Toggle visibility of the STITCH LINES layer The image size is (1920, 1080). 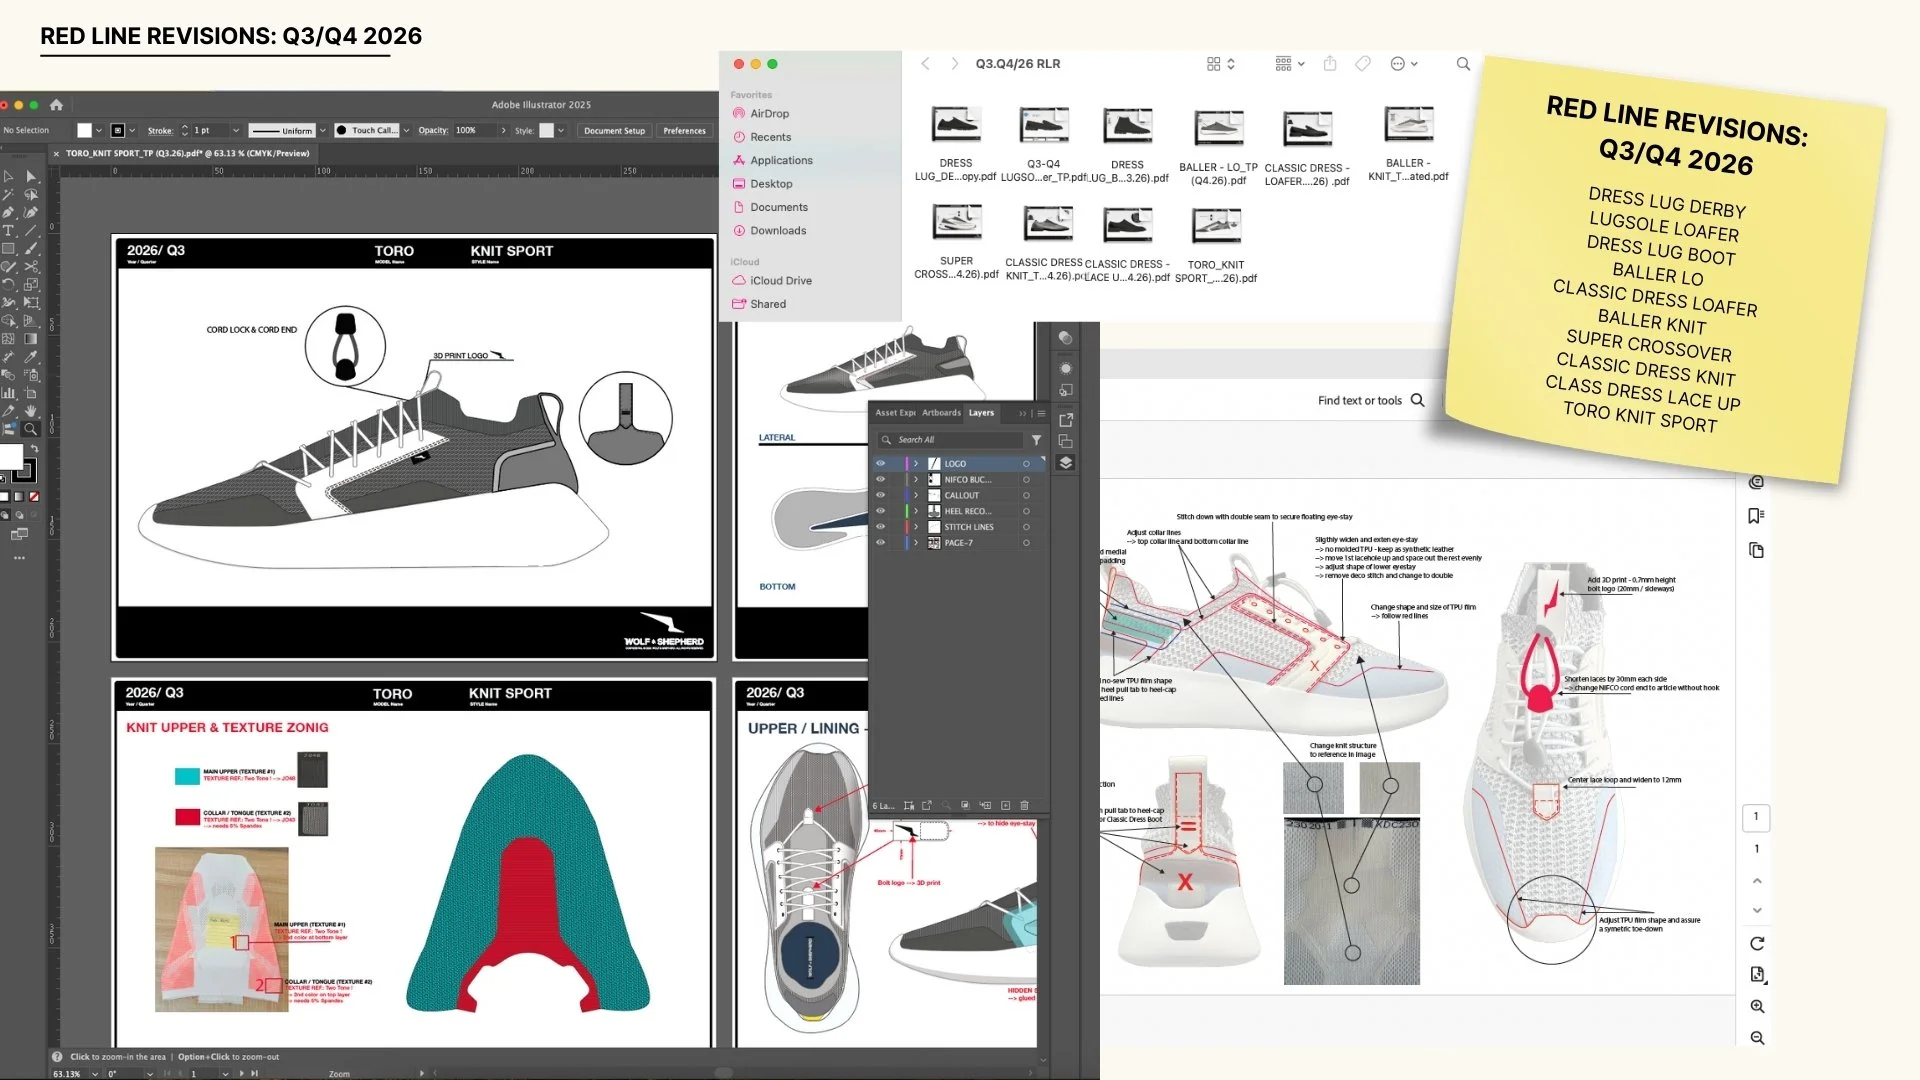[881, 527]
